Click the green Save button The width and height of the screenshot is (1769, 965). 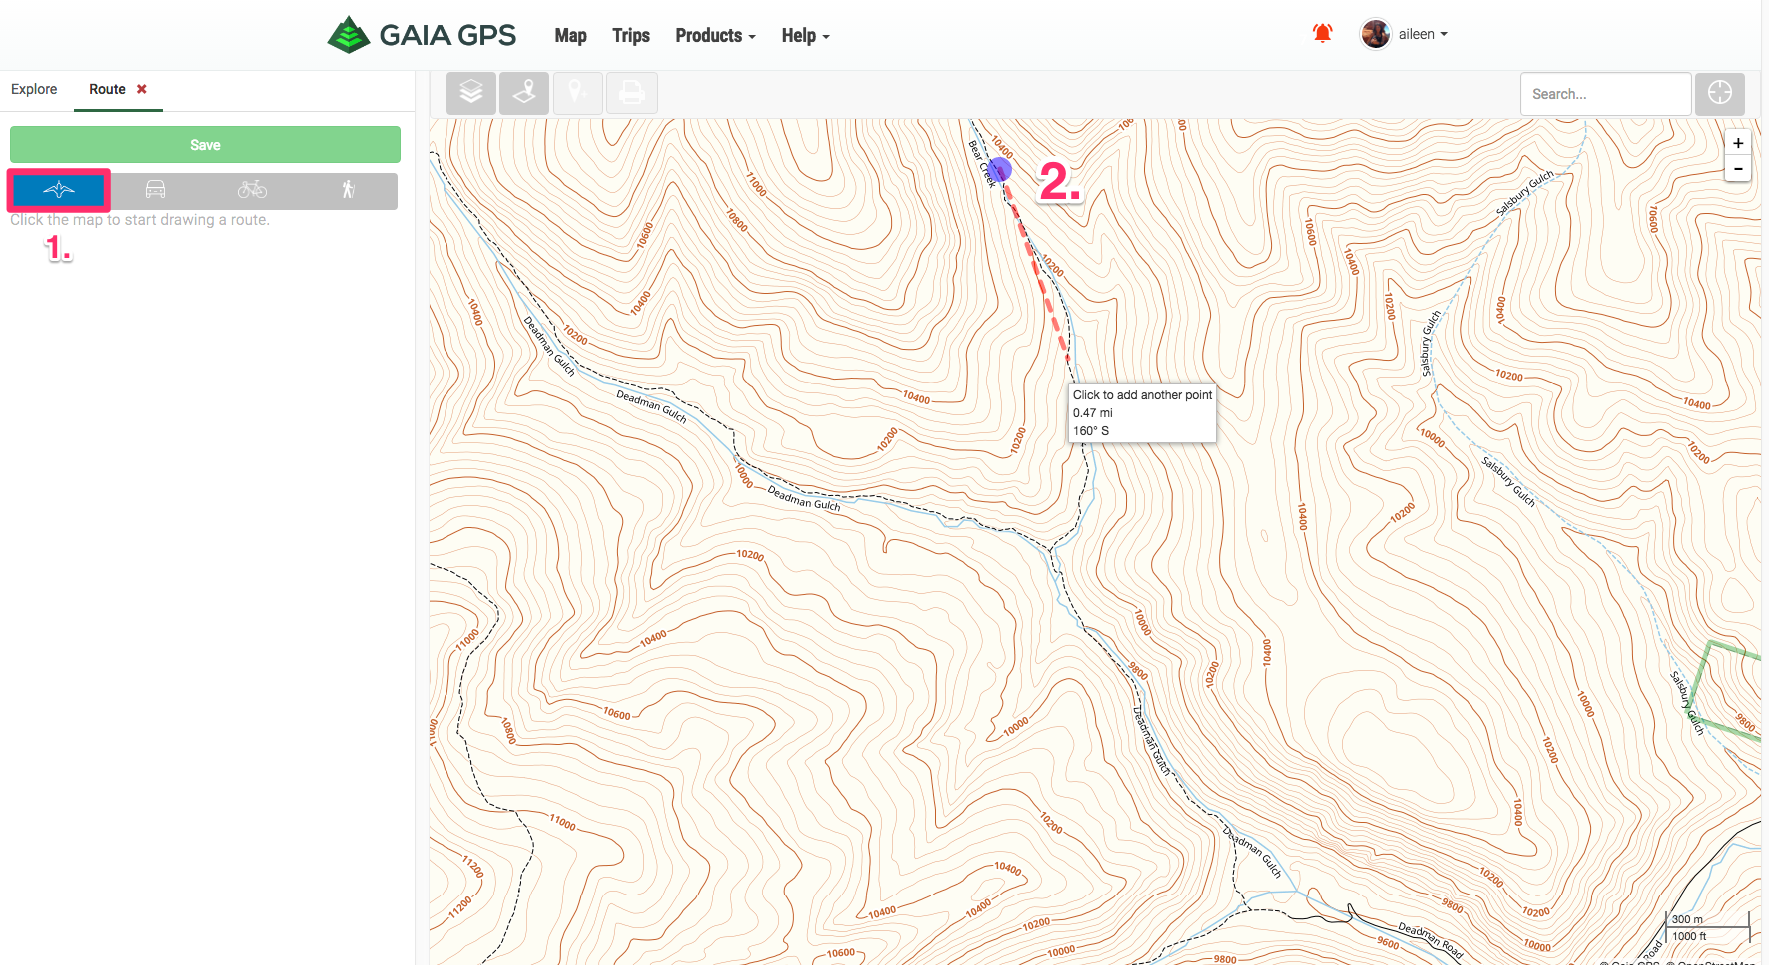[205, 145]
